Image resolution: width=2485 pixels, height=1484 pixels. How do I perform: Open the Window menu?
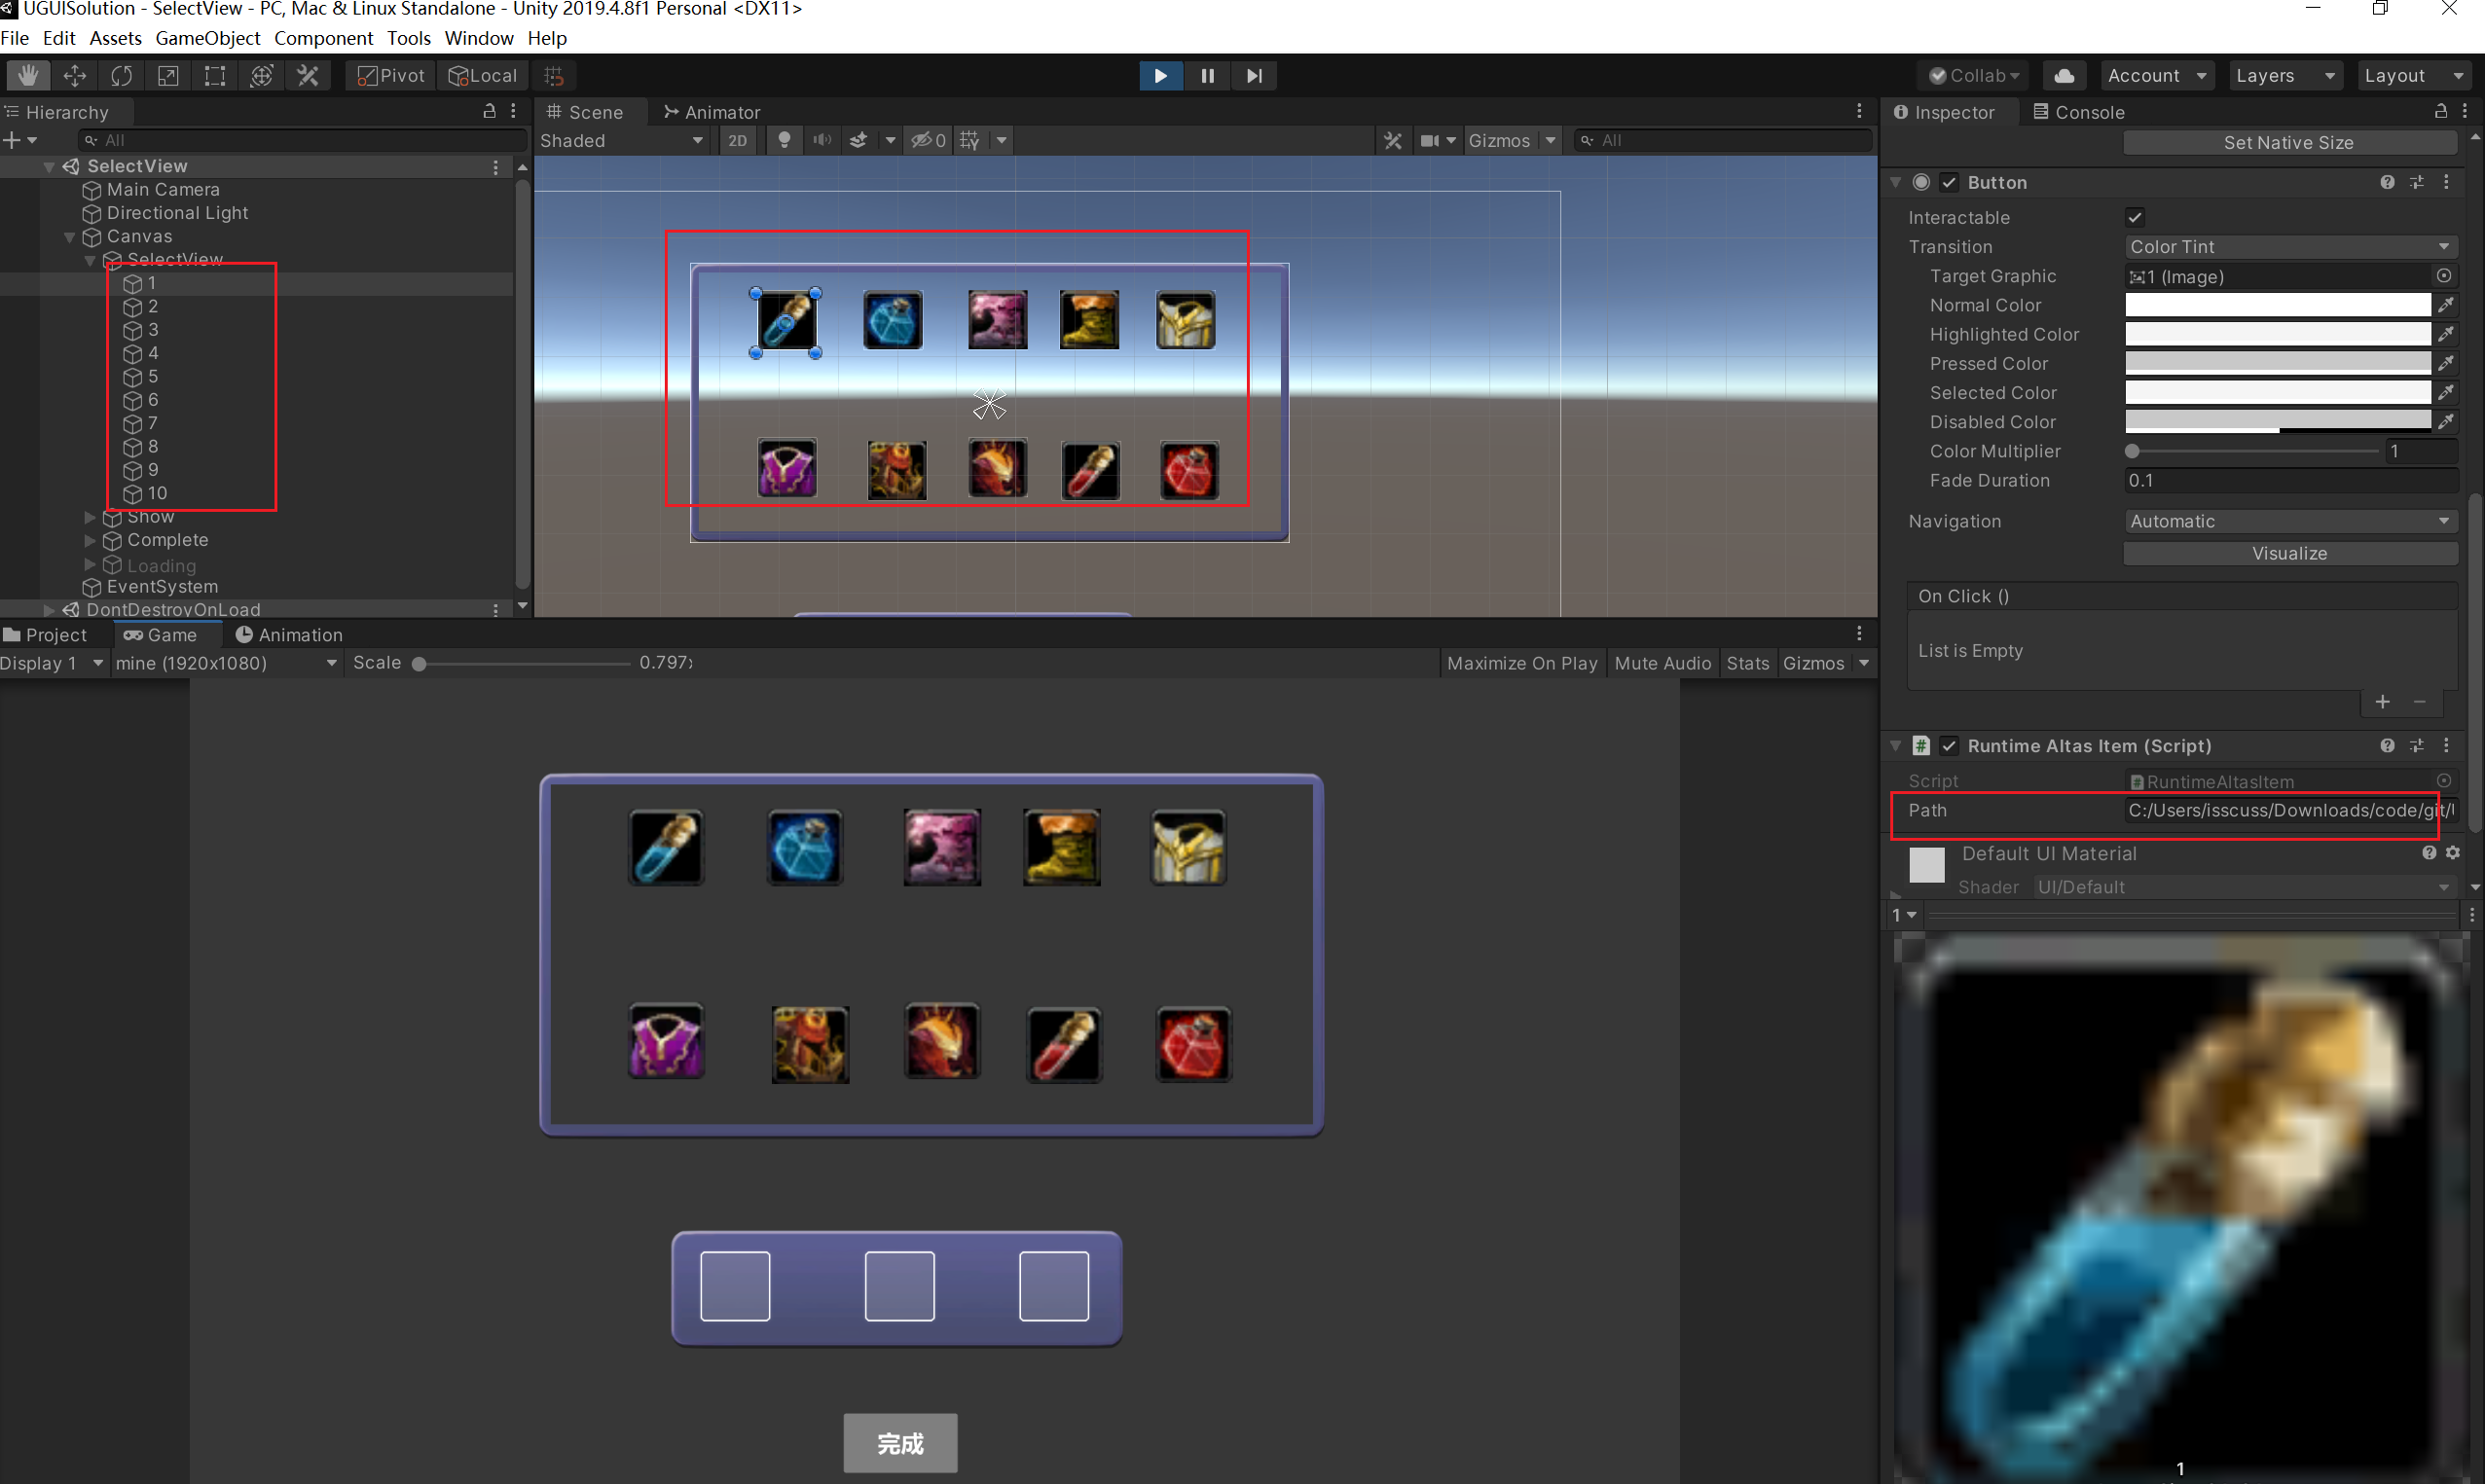[x=478, y=38]
